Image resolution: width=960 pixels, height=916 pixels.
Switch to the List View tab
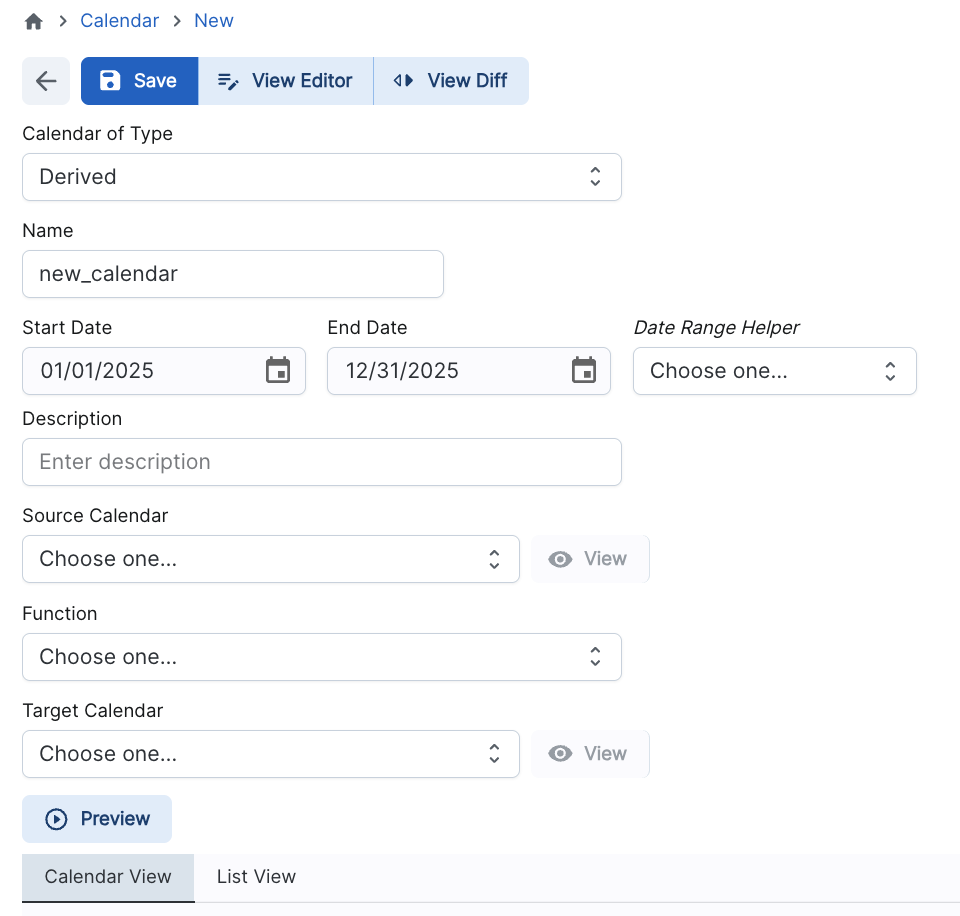(256, 877)
